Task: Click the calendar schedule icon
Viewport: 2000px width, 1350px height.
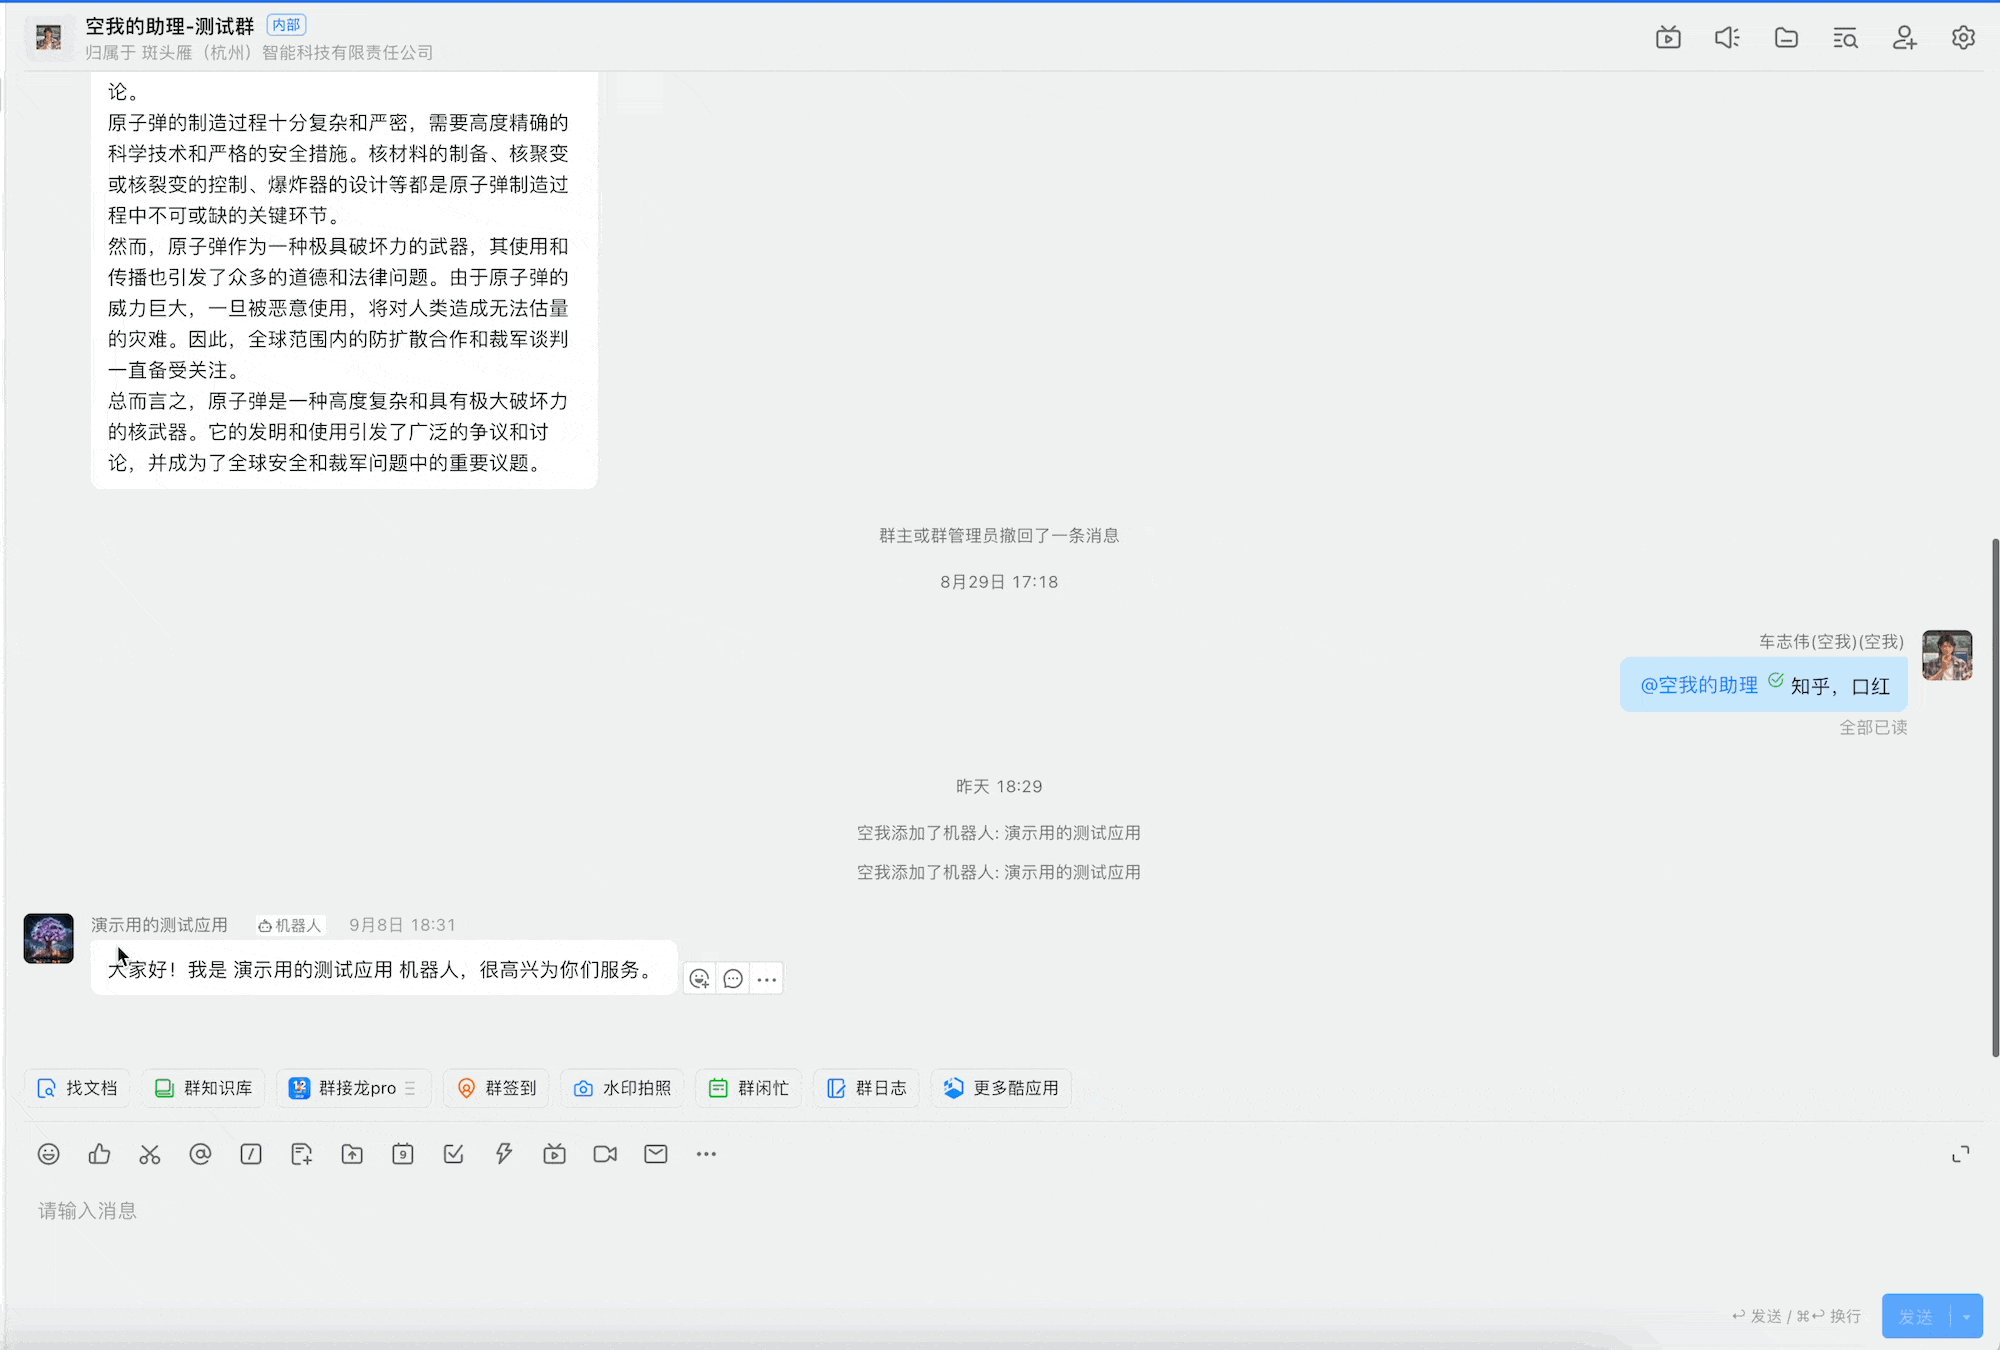Action: click(403, 1154)
